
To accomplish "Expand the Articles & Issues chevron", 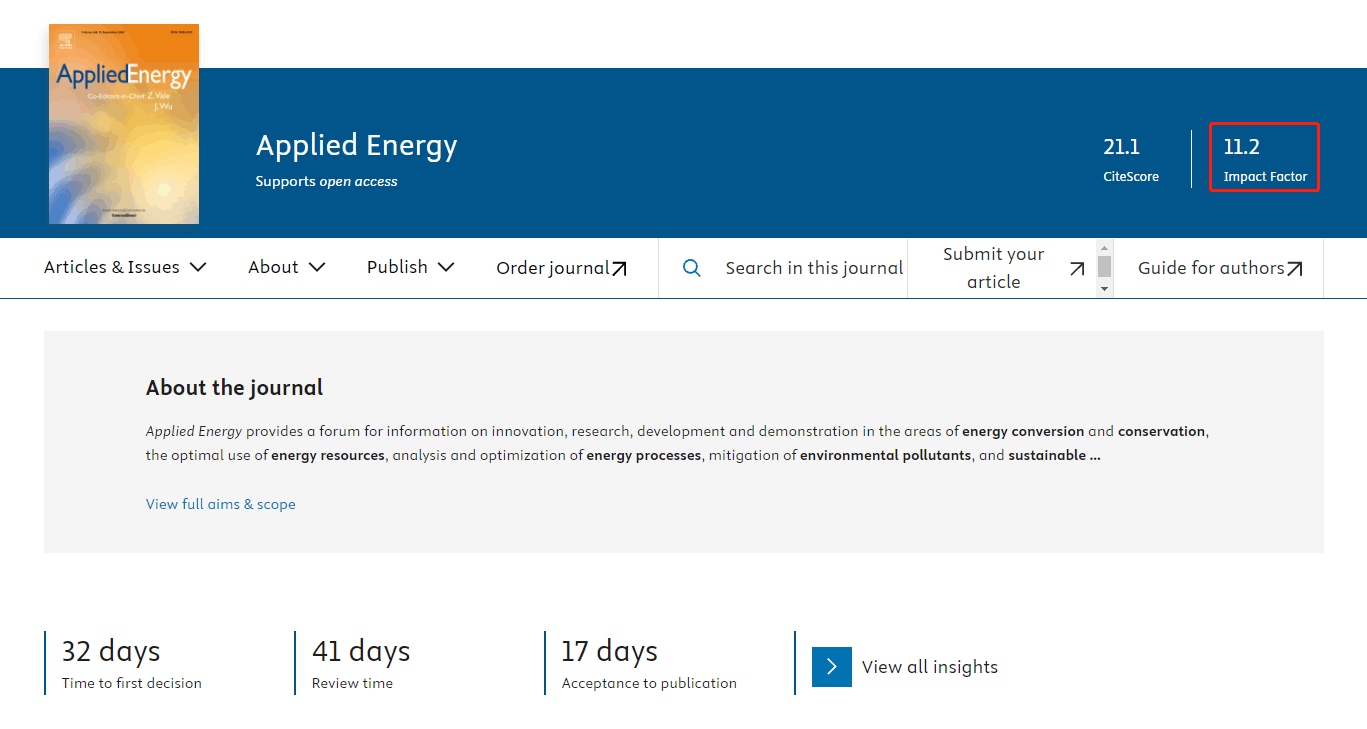I will click(x=198, y=267).
